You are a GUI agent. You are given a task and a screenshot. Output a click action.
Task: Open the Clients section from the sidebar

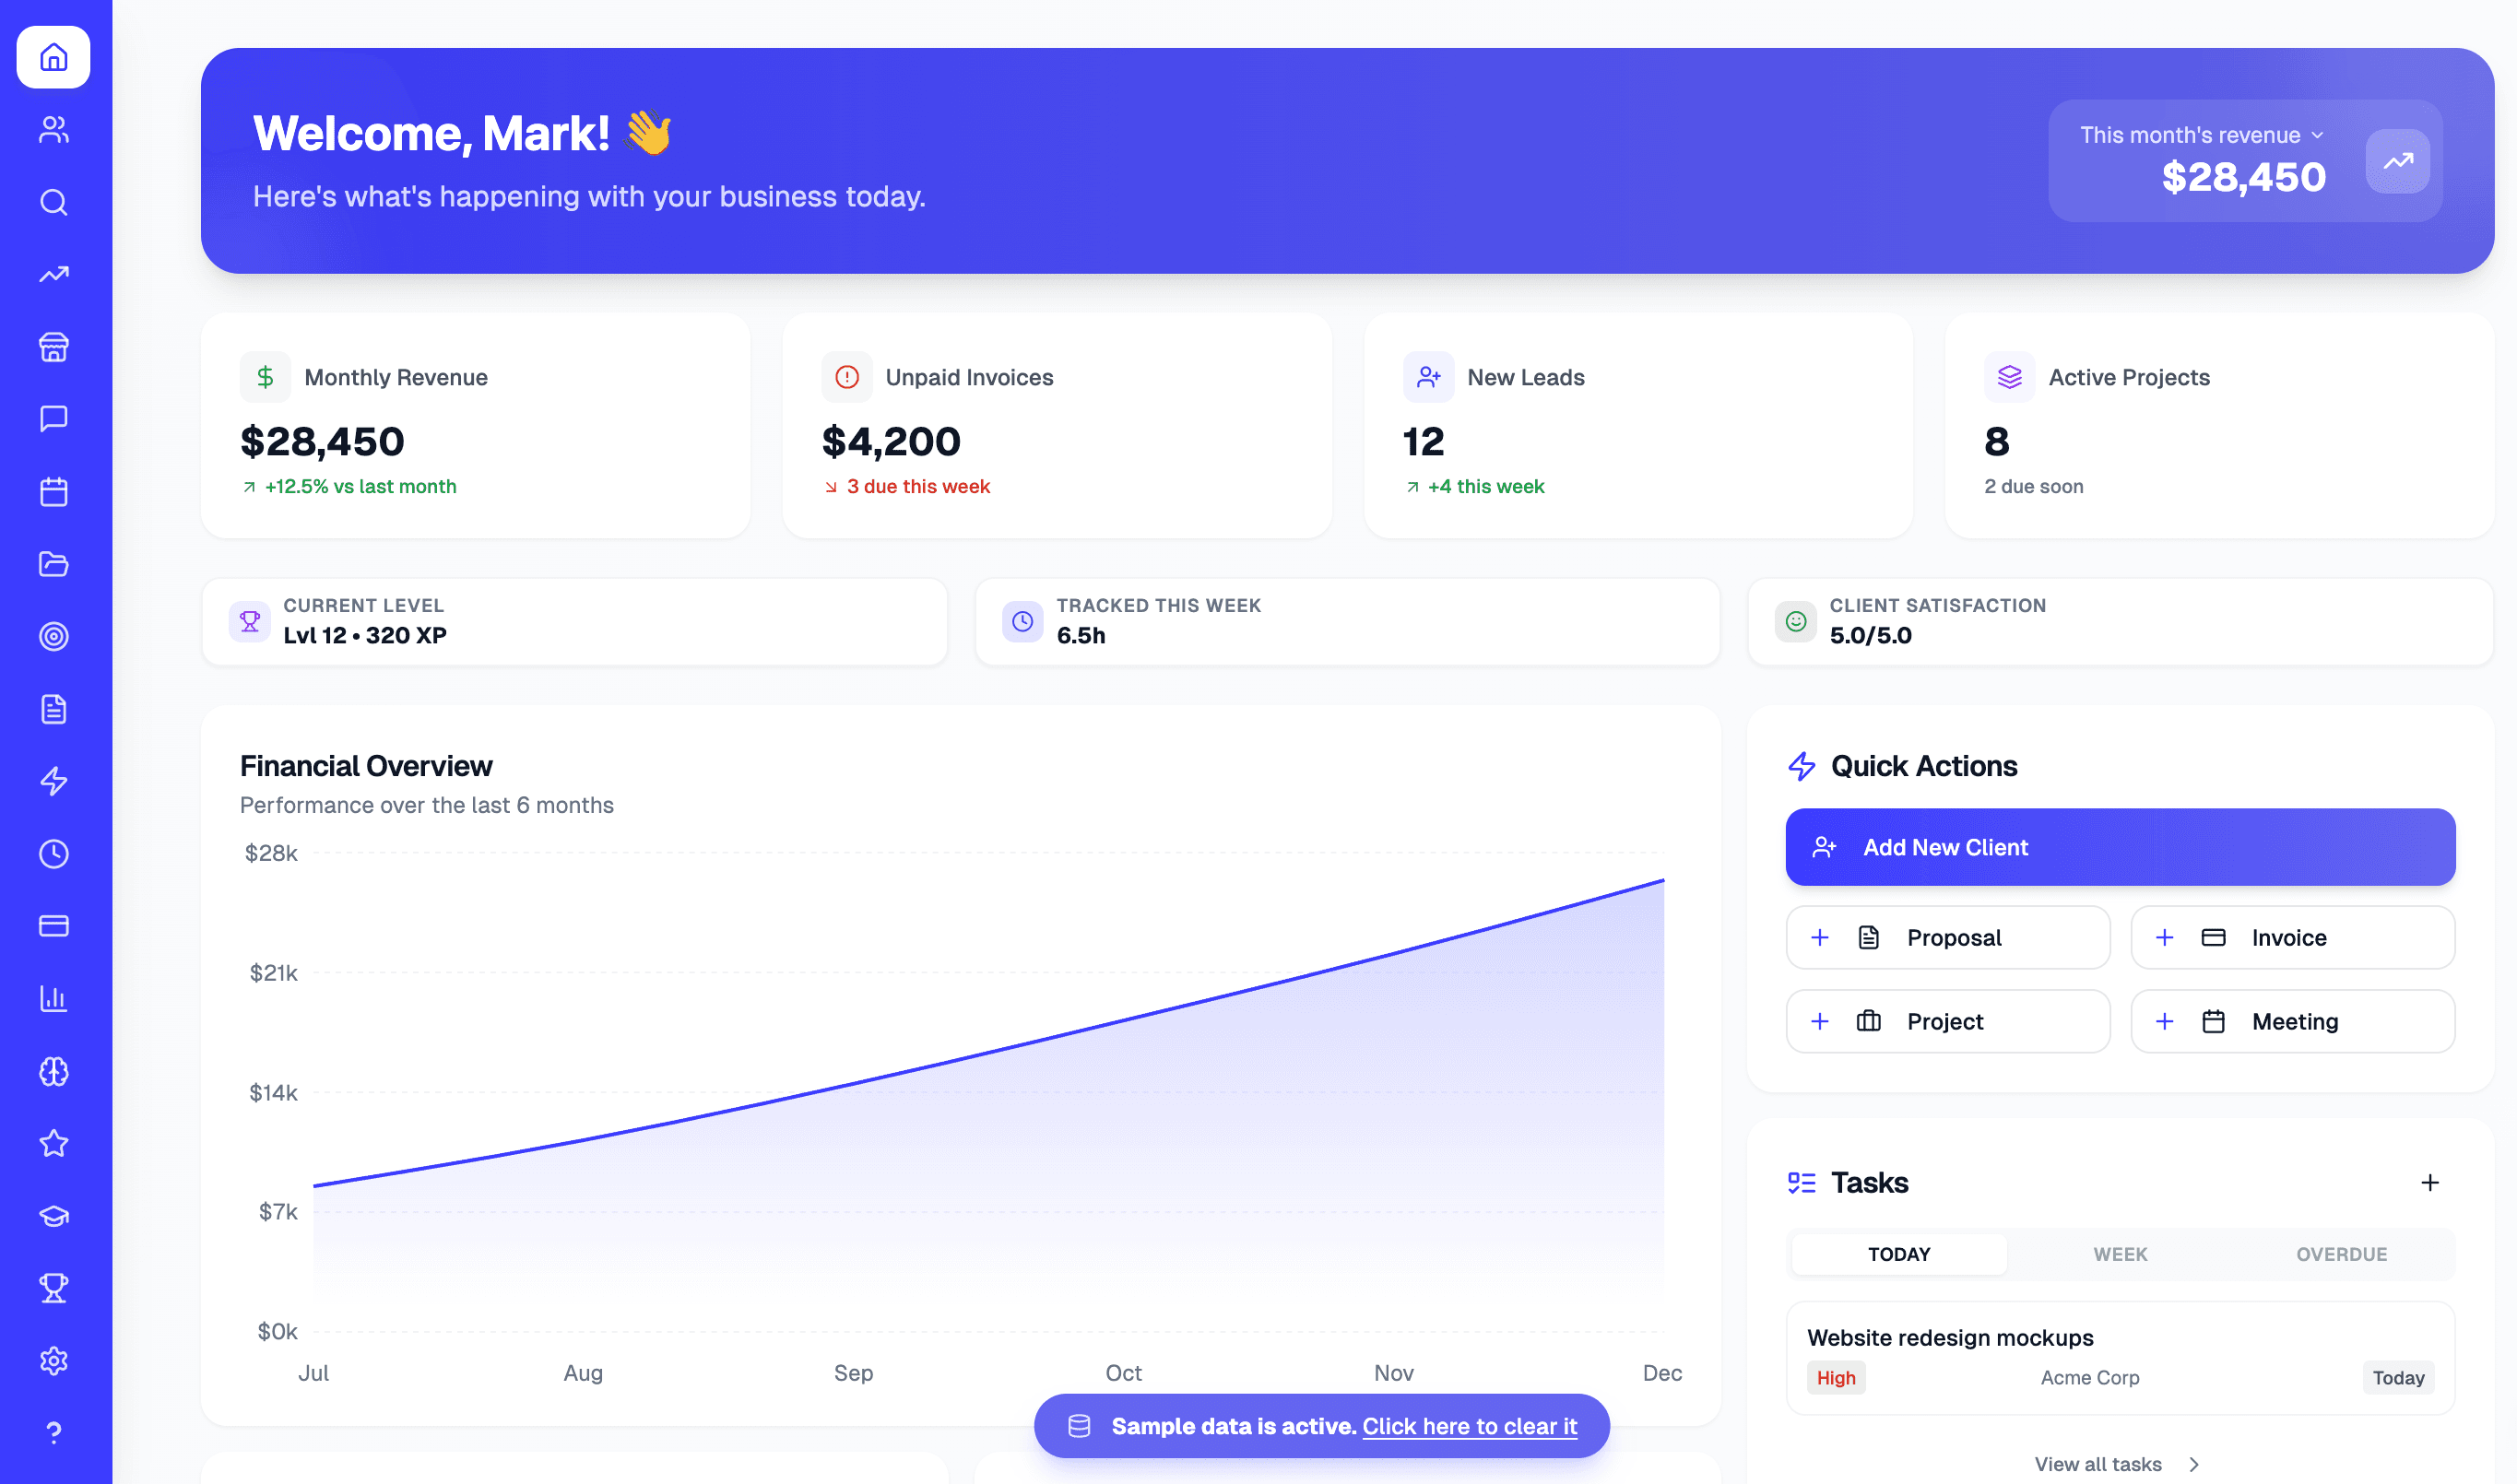pos(53,129)
